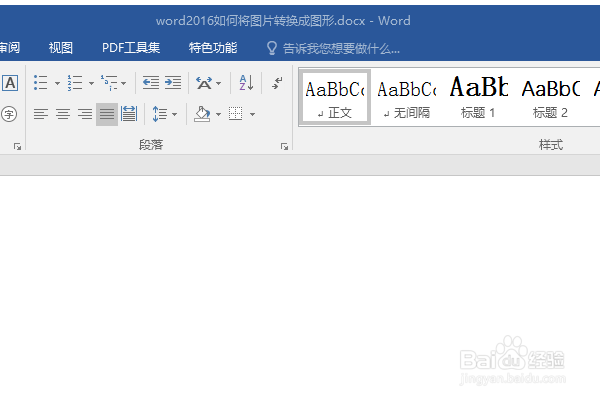Open the Borders dropdown arrow

[x=253, y=114]
